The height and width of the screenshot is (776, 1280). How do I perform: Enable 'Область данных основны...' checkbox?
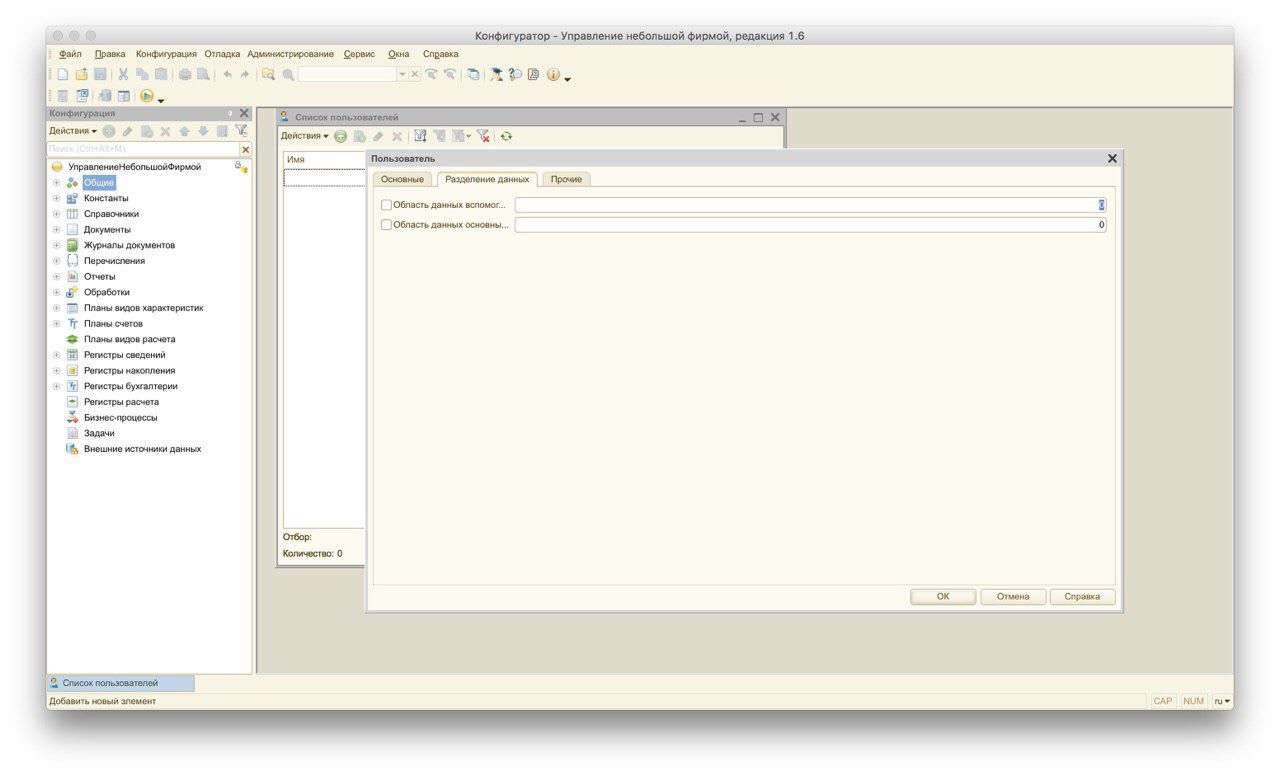click(x=387, y=225)
